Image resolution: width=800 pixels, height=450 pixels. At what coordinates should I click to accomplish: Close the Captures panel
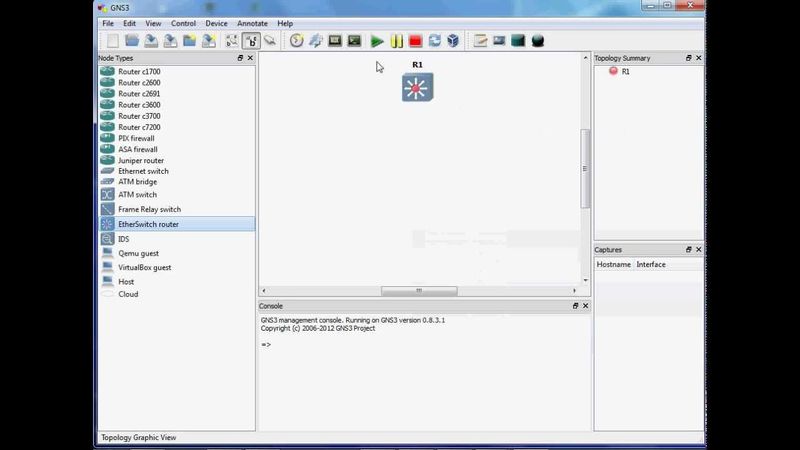(698, 249)
